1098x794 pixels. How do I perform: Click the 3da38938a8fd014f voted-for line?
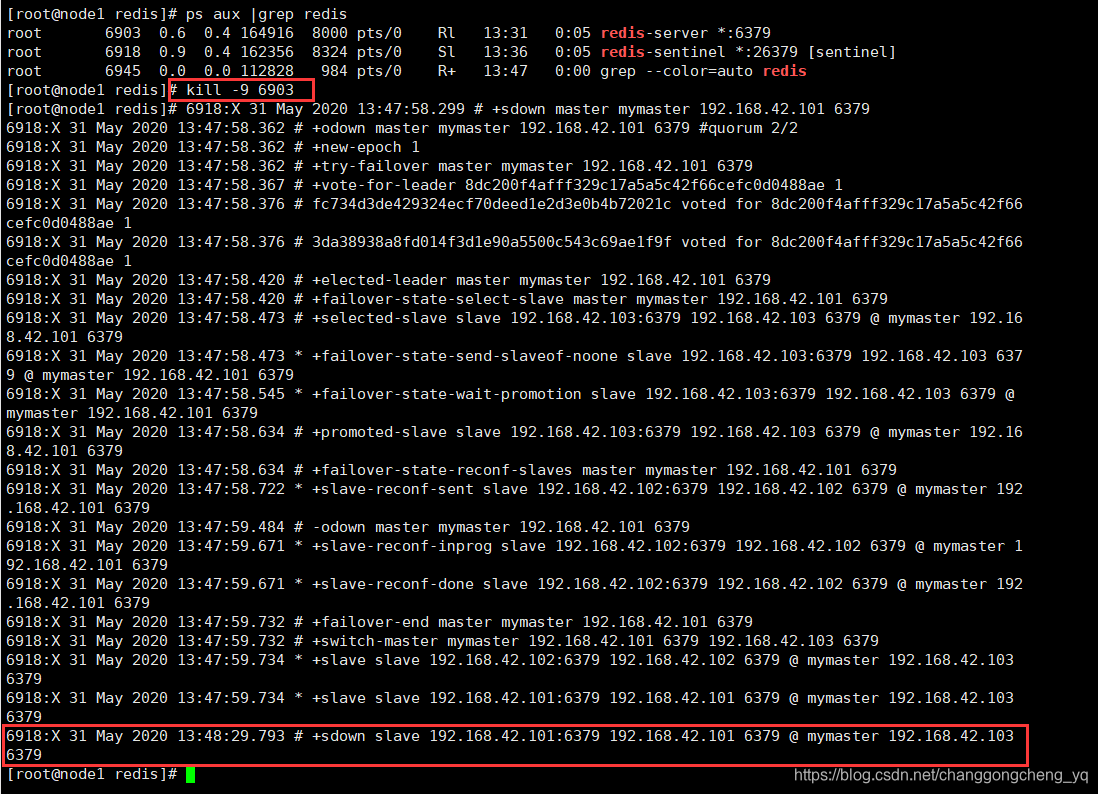[x=515, y=251]
